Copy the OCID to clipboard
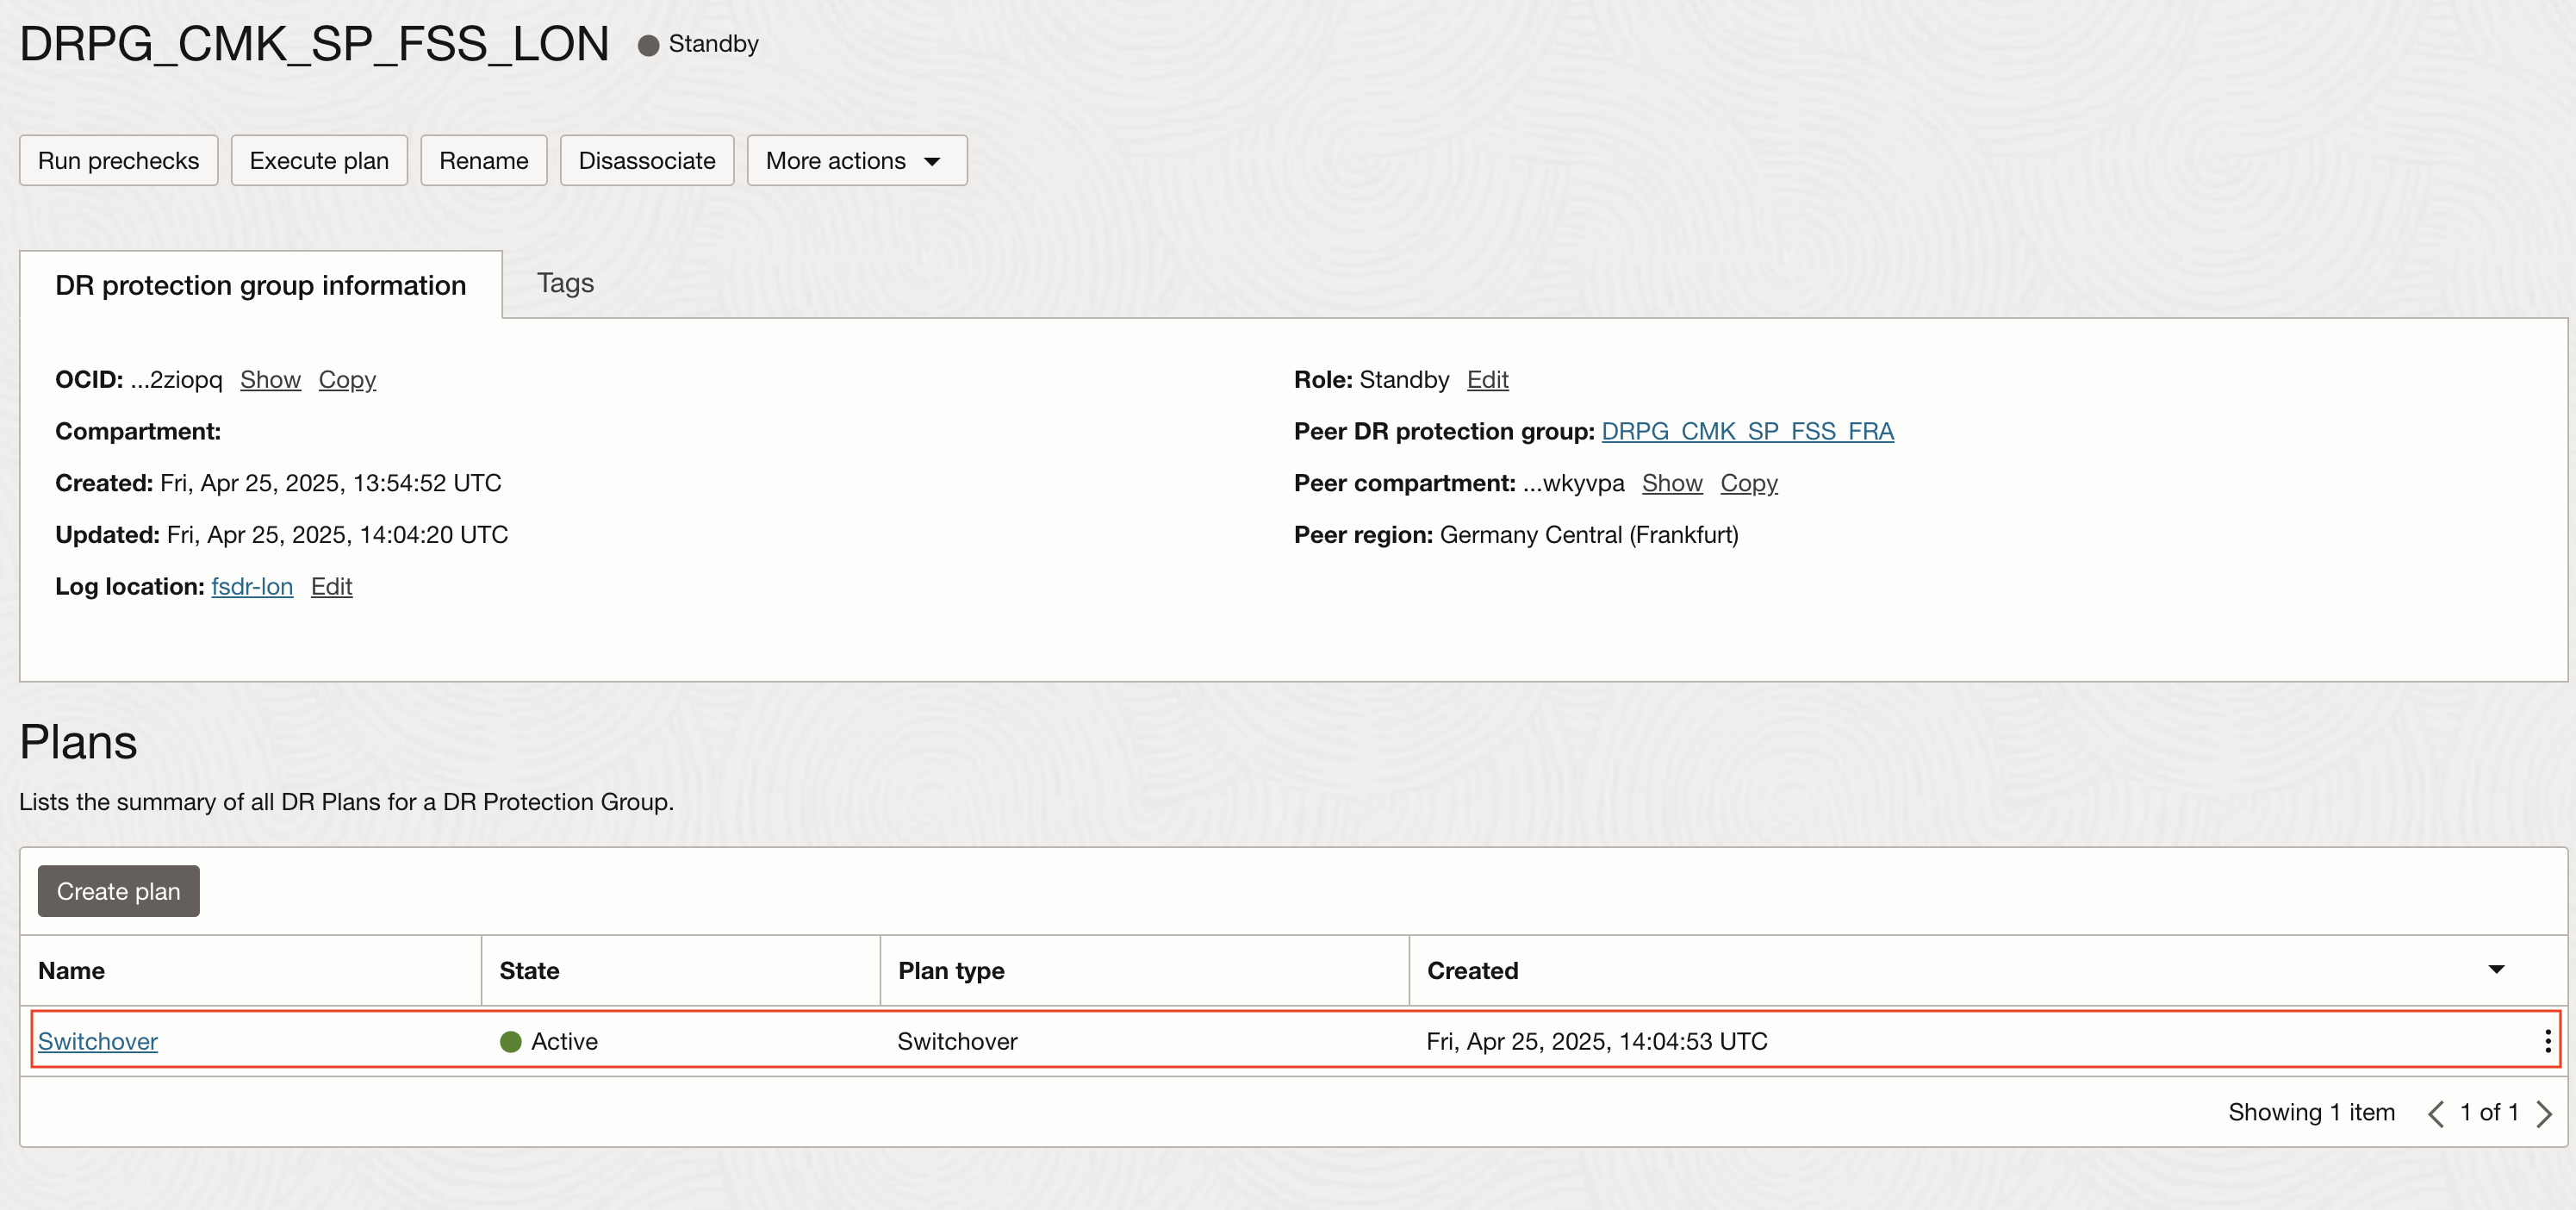Image resolution: width=2576 pixels, height=1210 pixels. pos(347,380)
